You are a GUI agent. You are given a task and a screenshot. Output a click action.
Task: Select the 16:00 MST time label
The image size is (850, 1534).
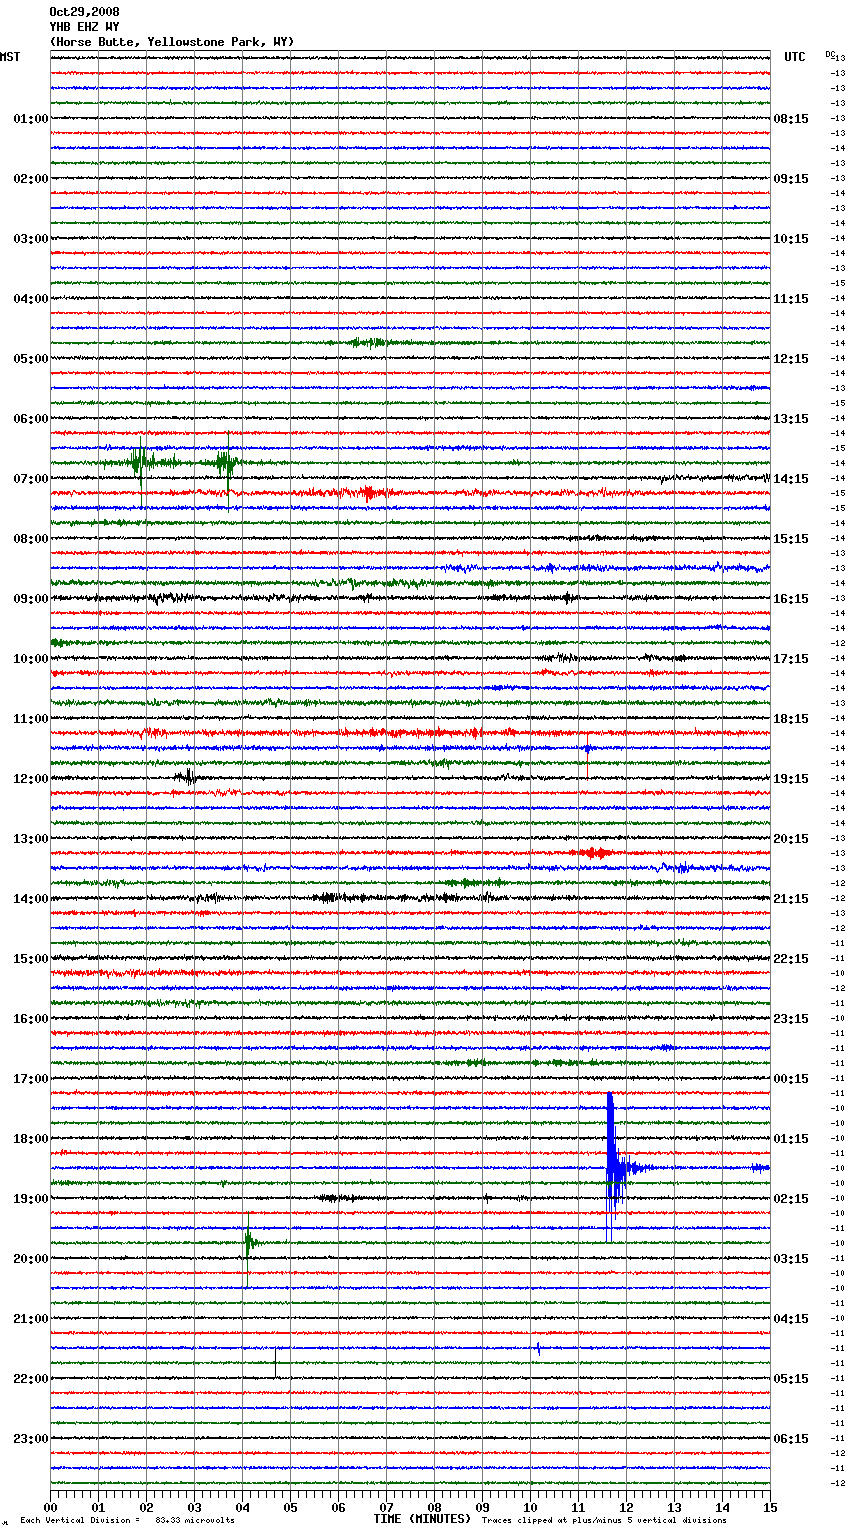coord(31,1019)
